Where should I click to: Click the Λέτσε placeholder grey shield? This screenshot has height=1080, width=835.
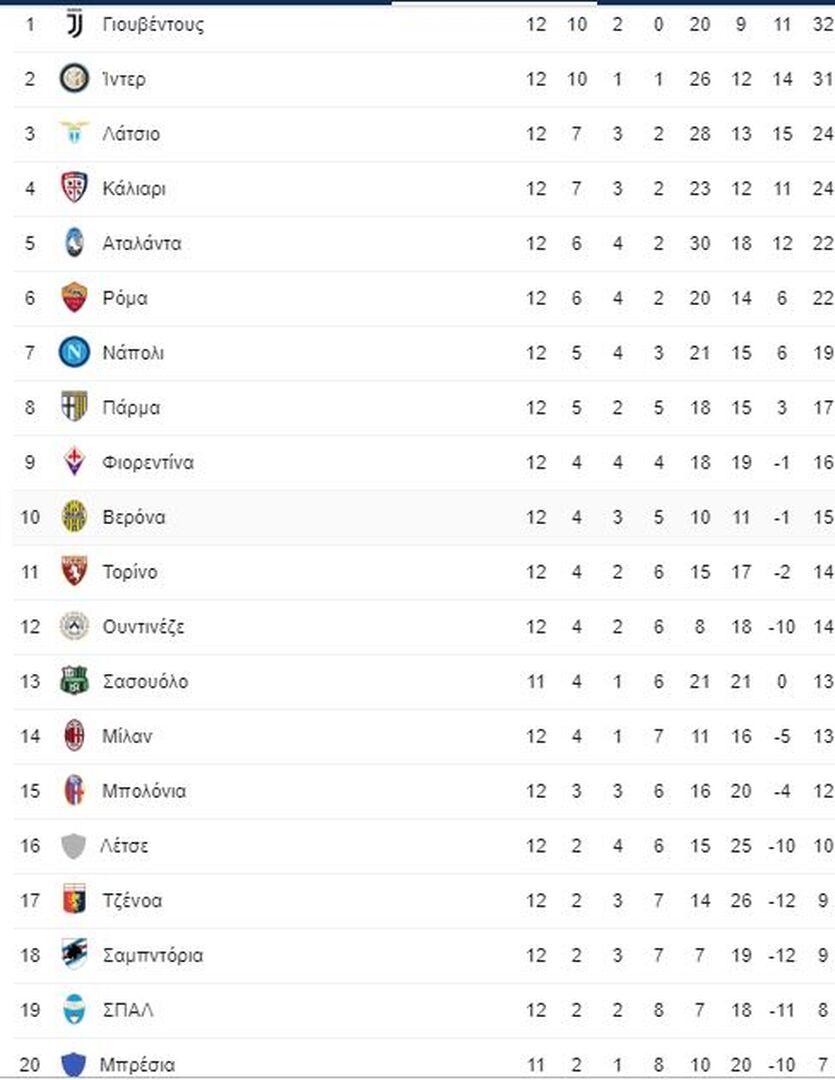74,845
